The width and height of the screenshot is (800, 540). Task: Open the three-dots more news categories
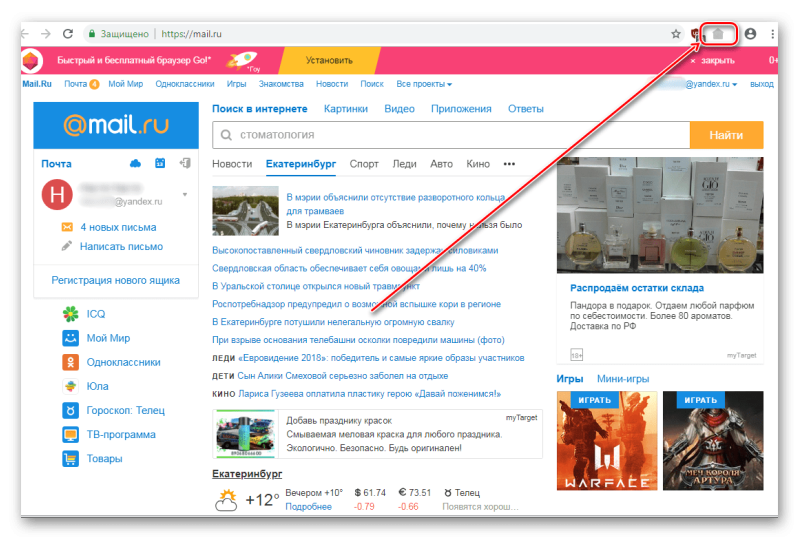tap(509, 164)
